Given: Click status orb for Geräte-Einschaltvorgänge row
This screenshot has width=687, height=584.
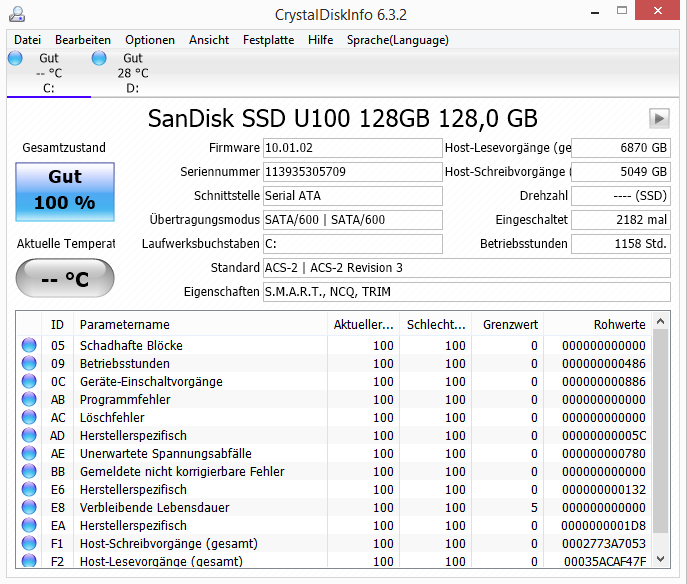Looking at the screenshot, I should pos(29,381).
